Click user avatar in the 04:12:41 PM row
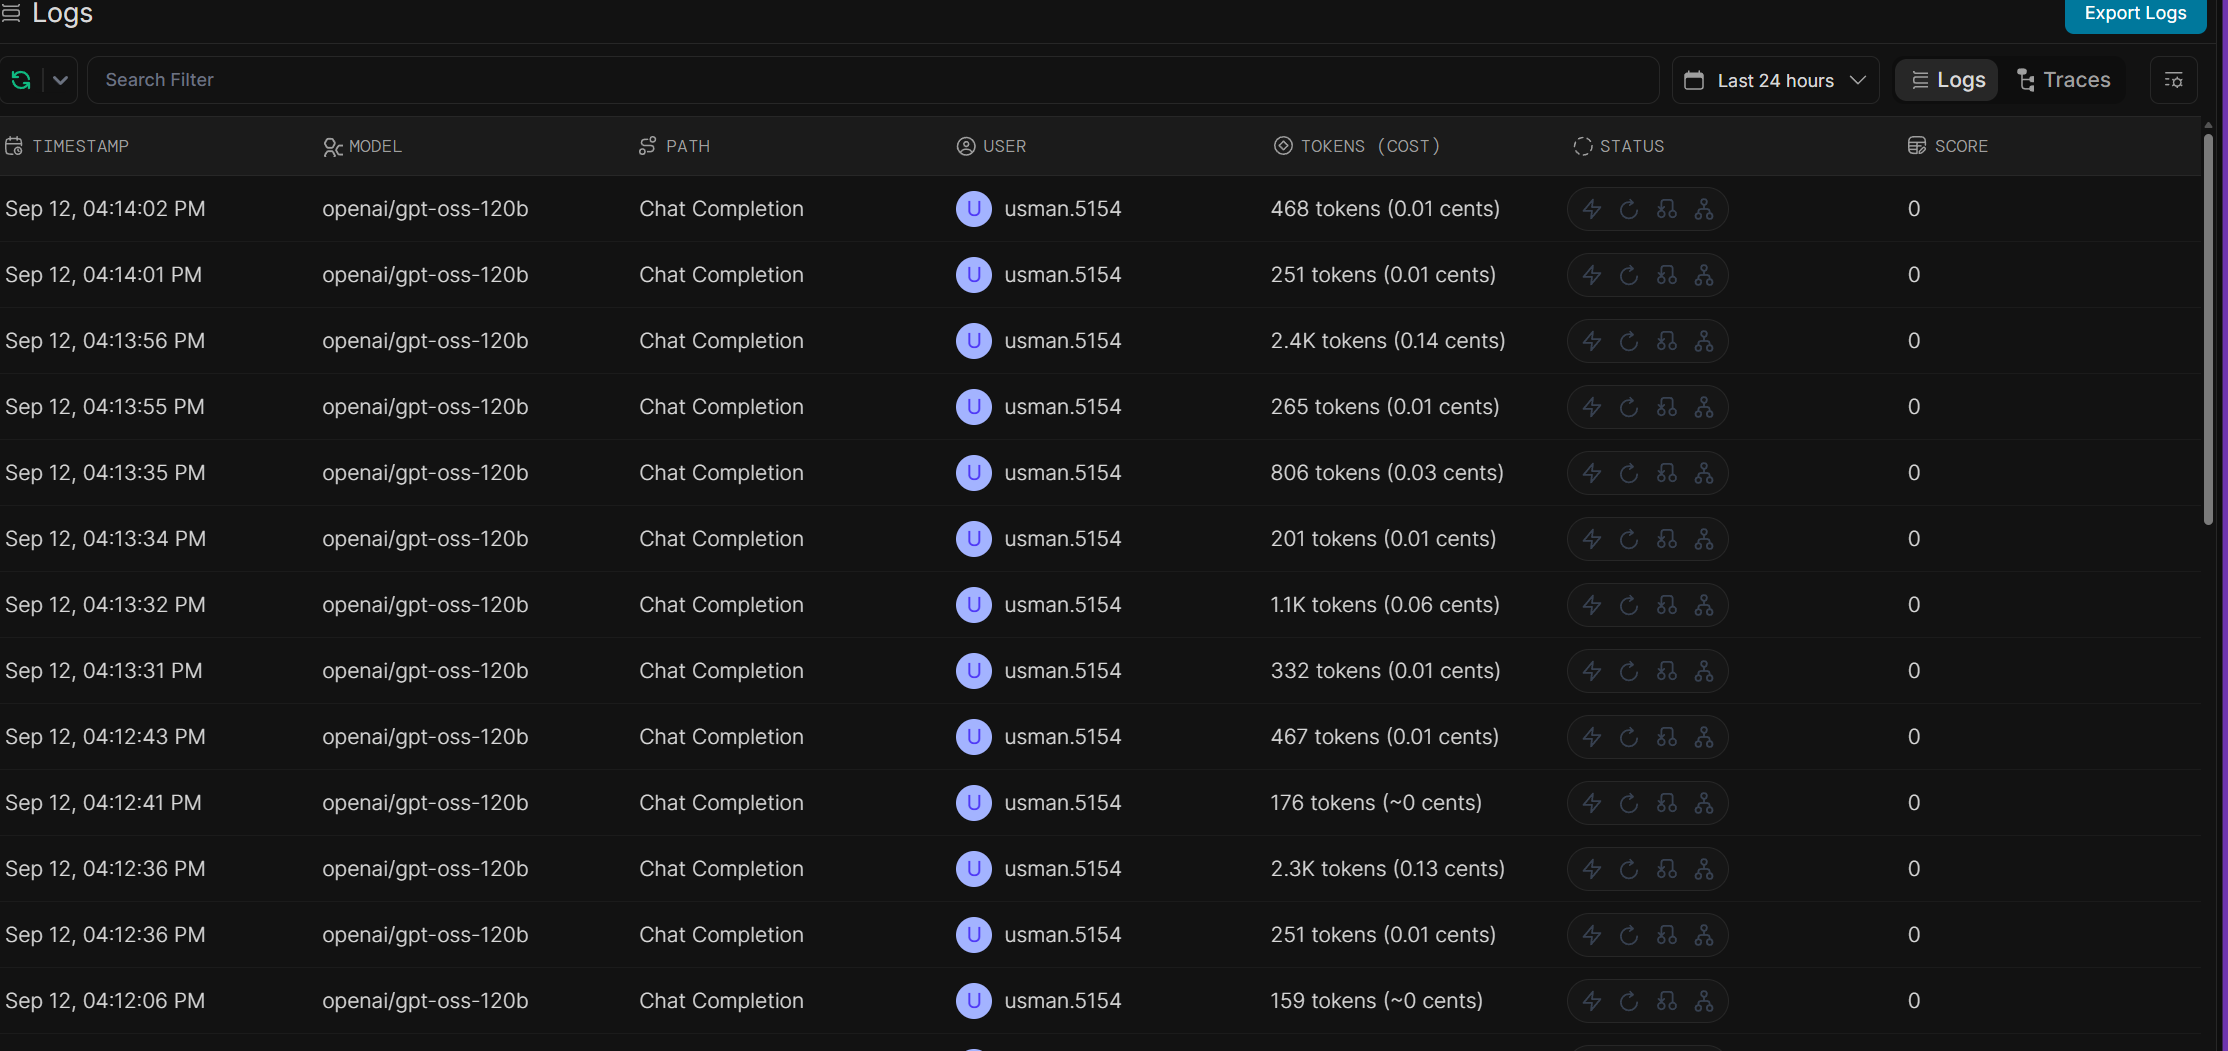Screen dimensions: 2228x1051 click(973, 803)
